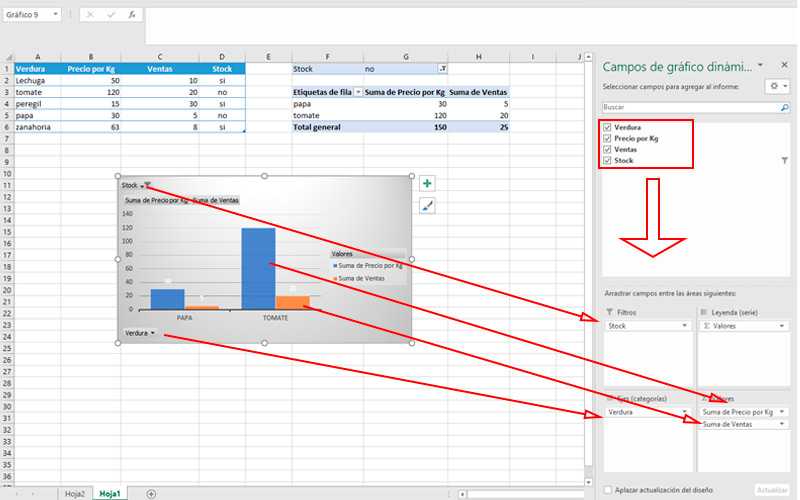Expand the Verdura button dropdown on chart
Viewport: 800px width, 500px height.
point(139,333)
